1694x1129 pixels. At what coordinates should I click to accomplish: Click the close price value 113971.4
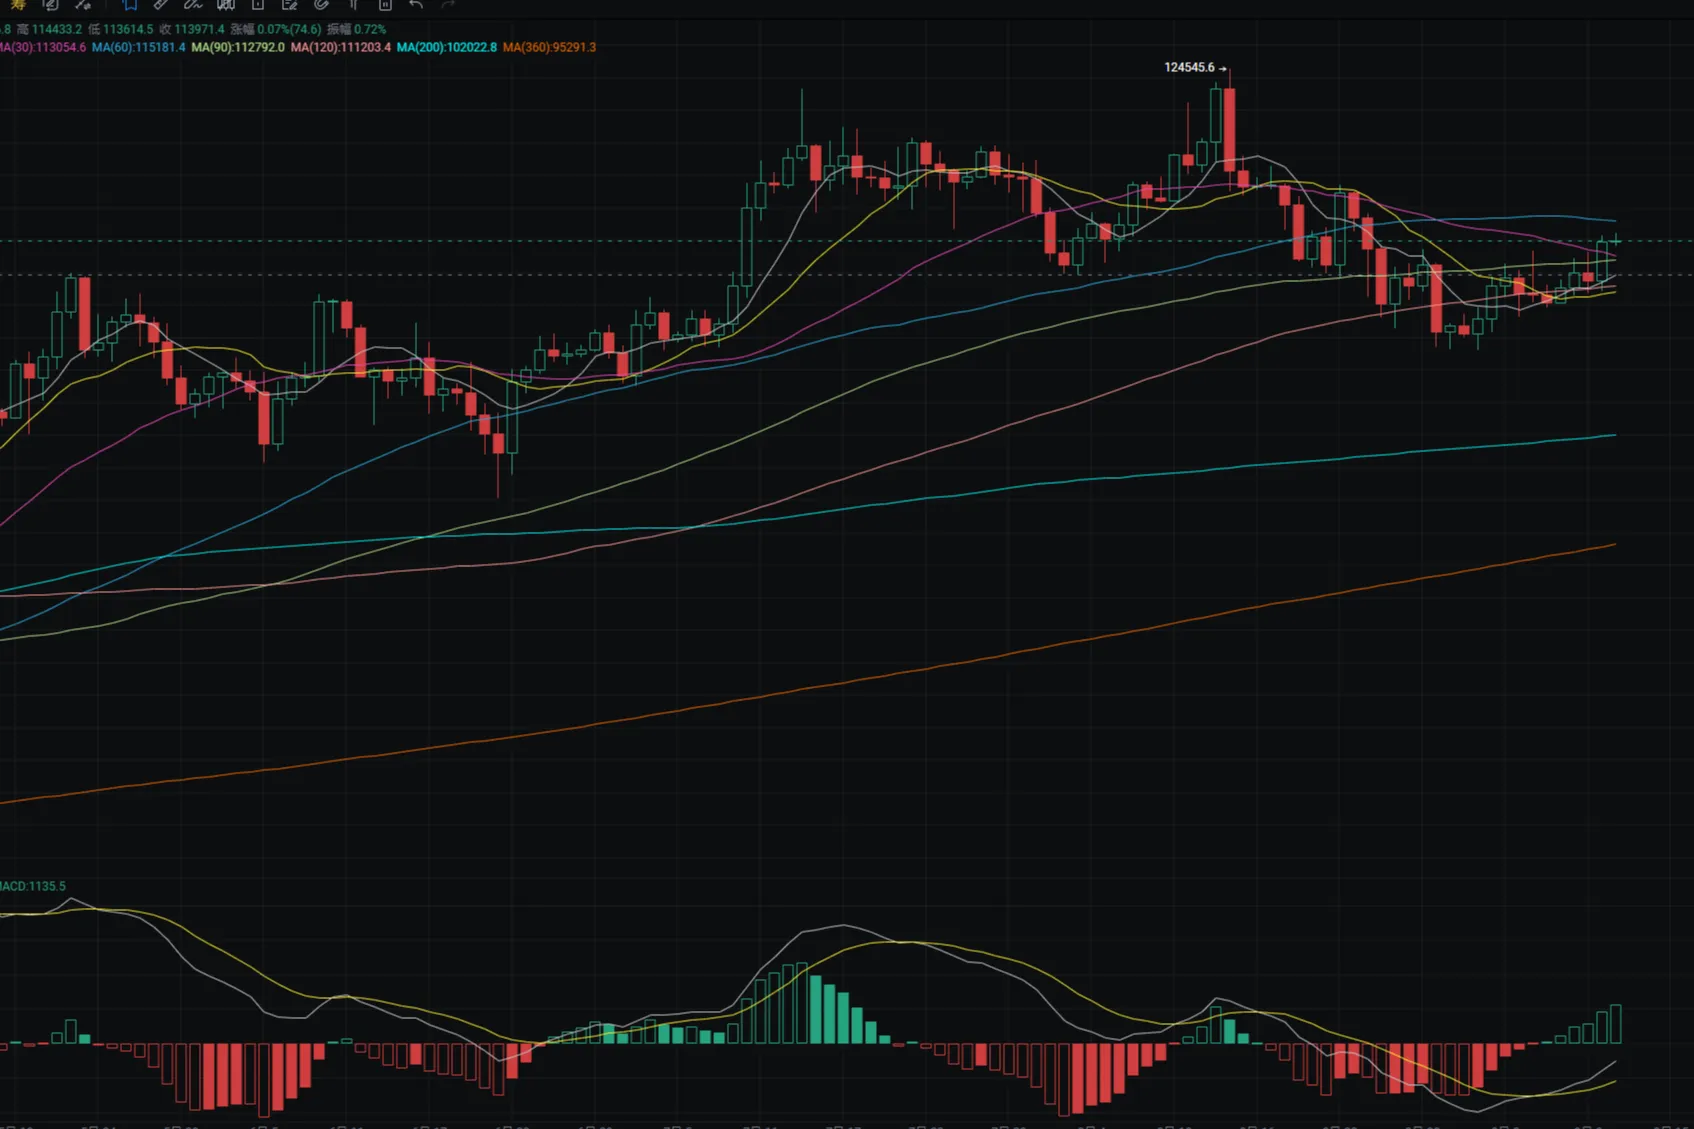tap(199, 29)
